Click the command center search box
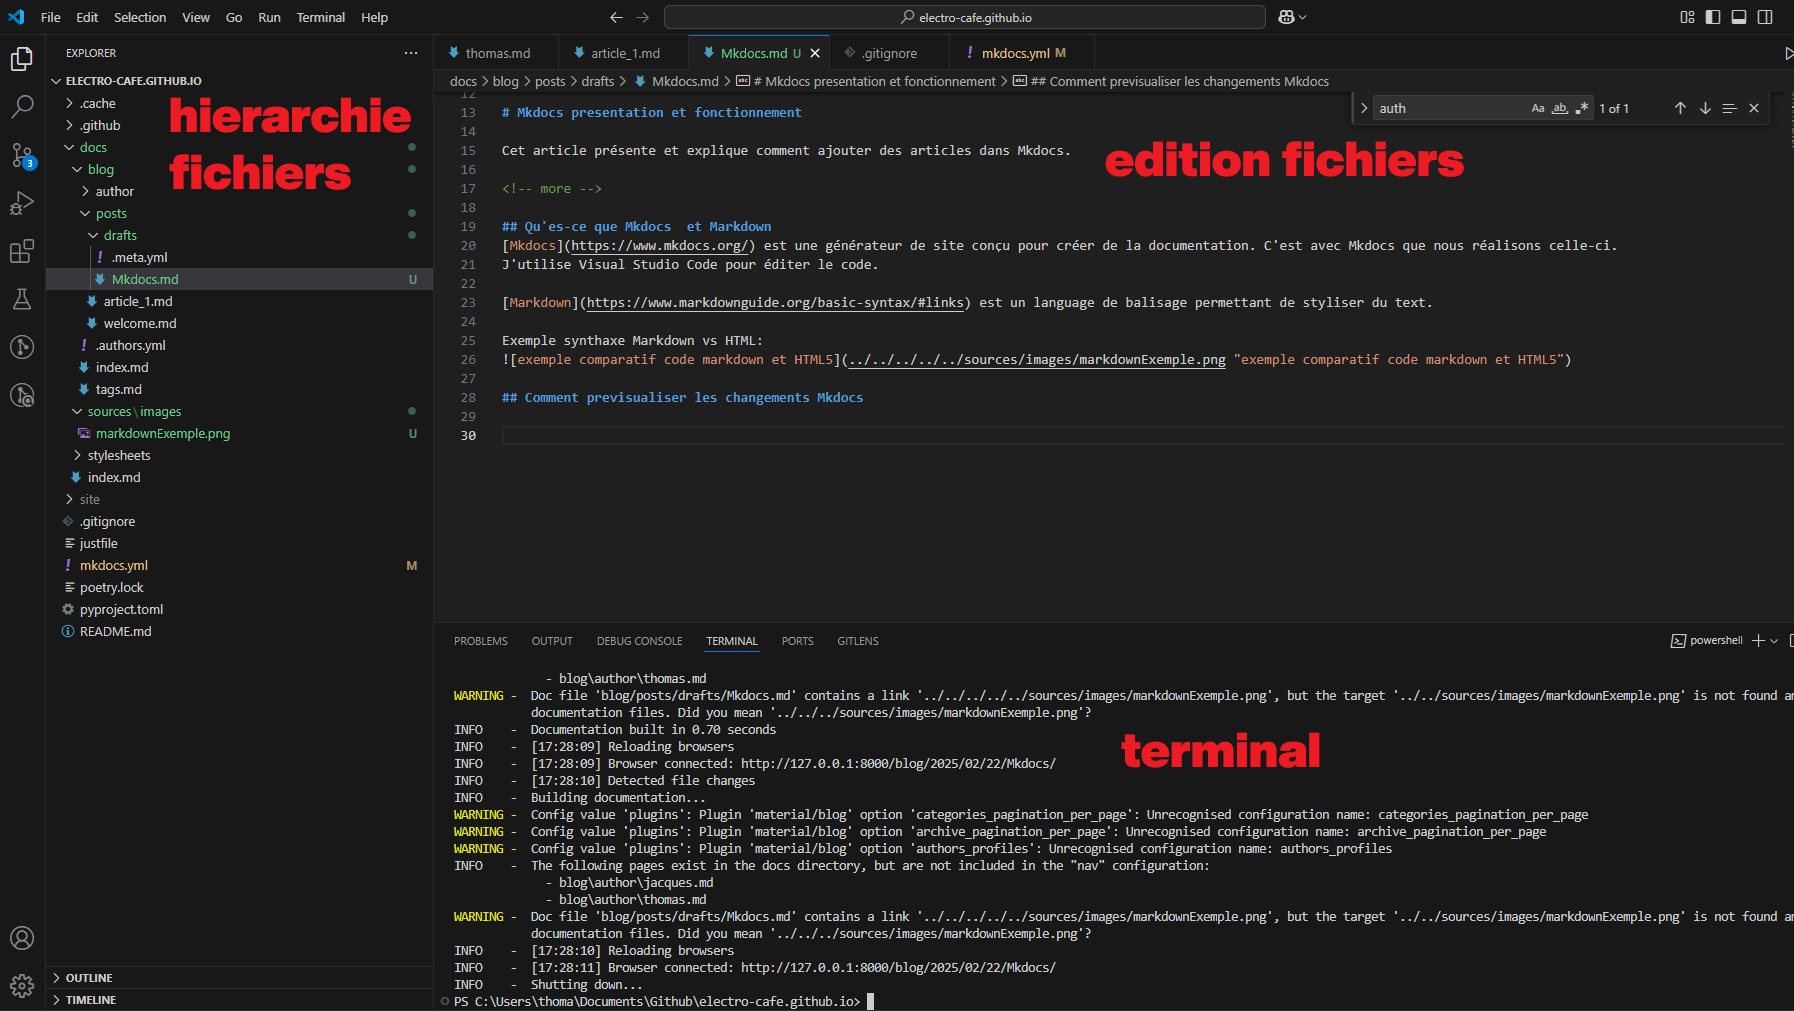The height and width of the screenshot is (1011, 1794). click(965, 17)
